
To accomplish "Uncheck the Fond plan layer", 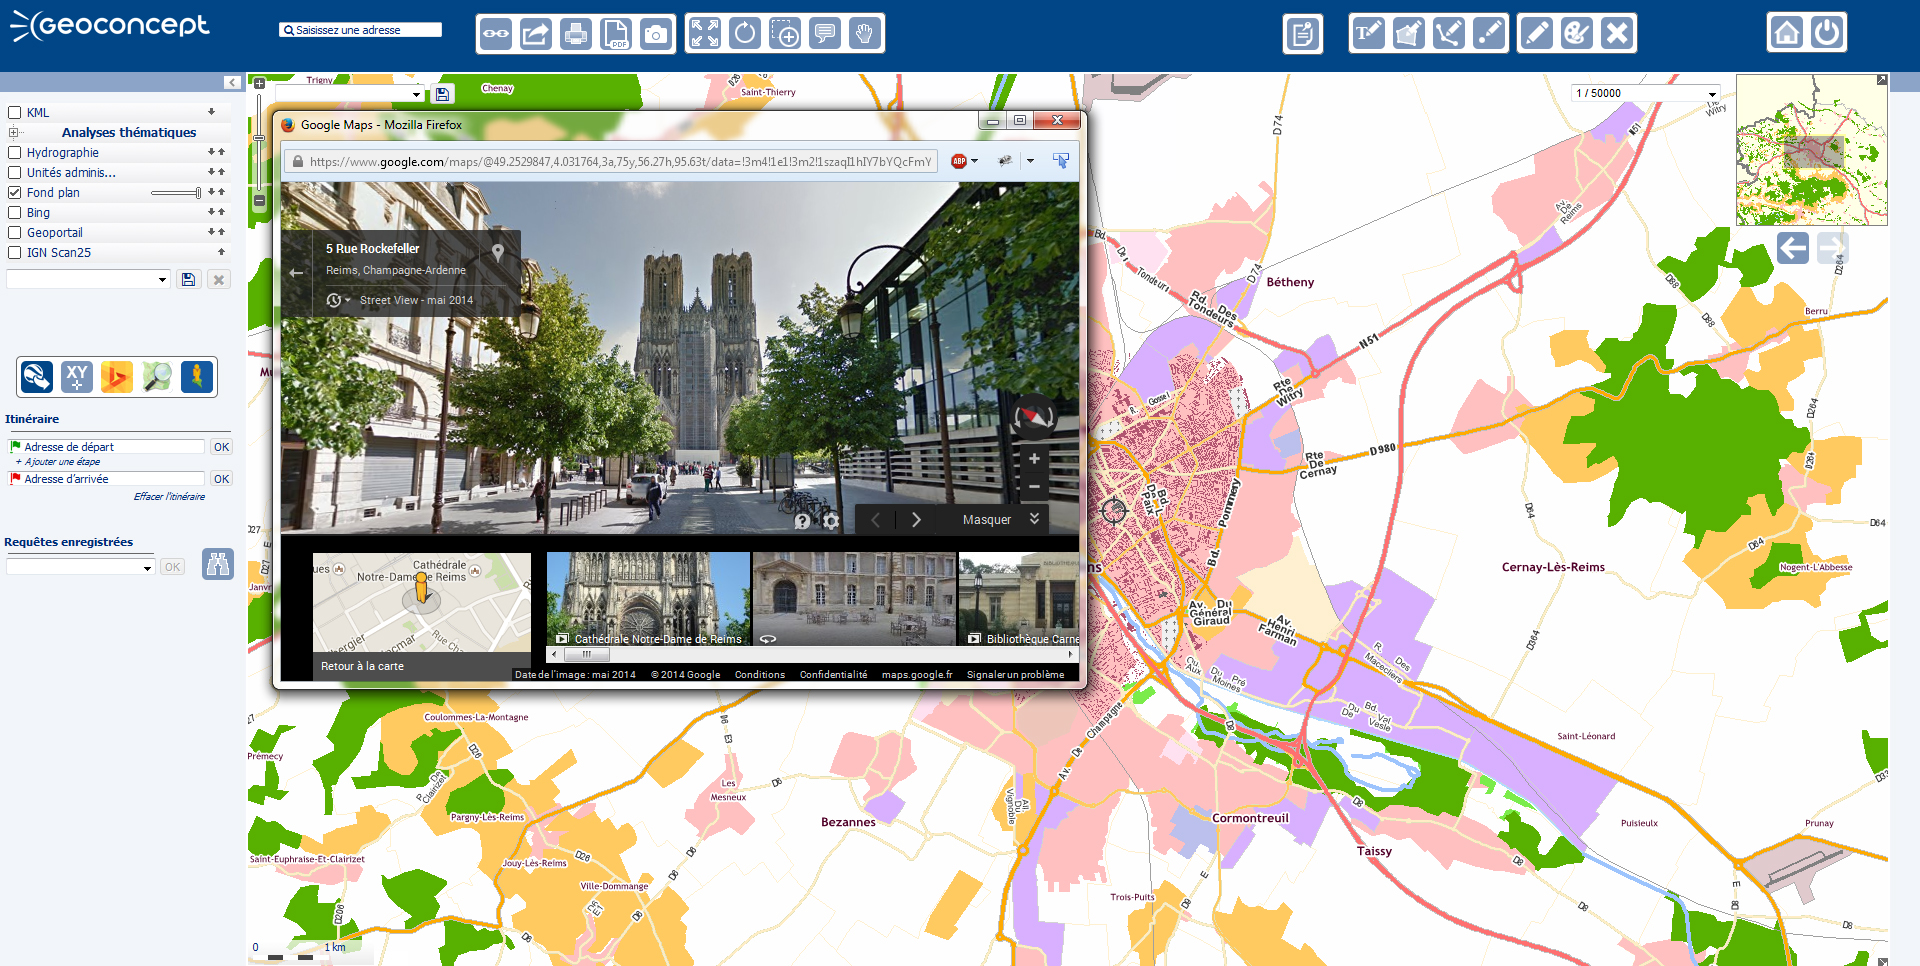I will [x=15, y=193].
